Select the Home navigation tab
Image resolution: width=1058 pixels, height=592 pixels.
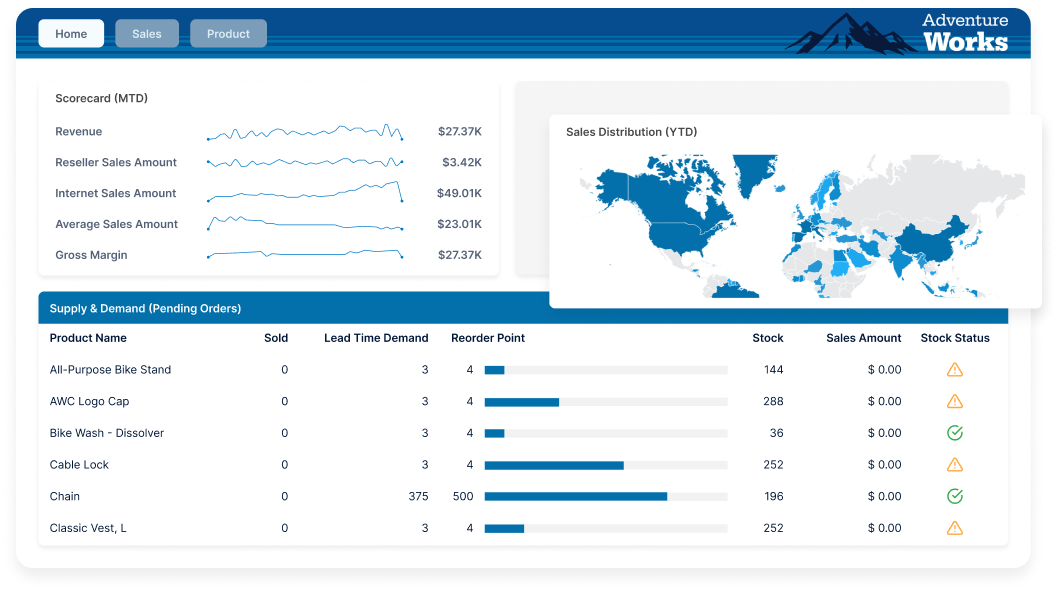[70, 33]
